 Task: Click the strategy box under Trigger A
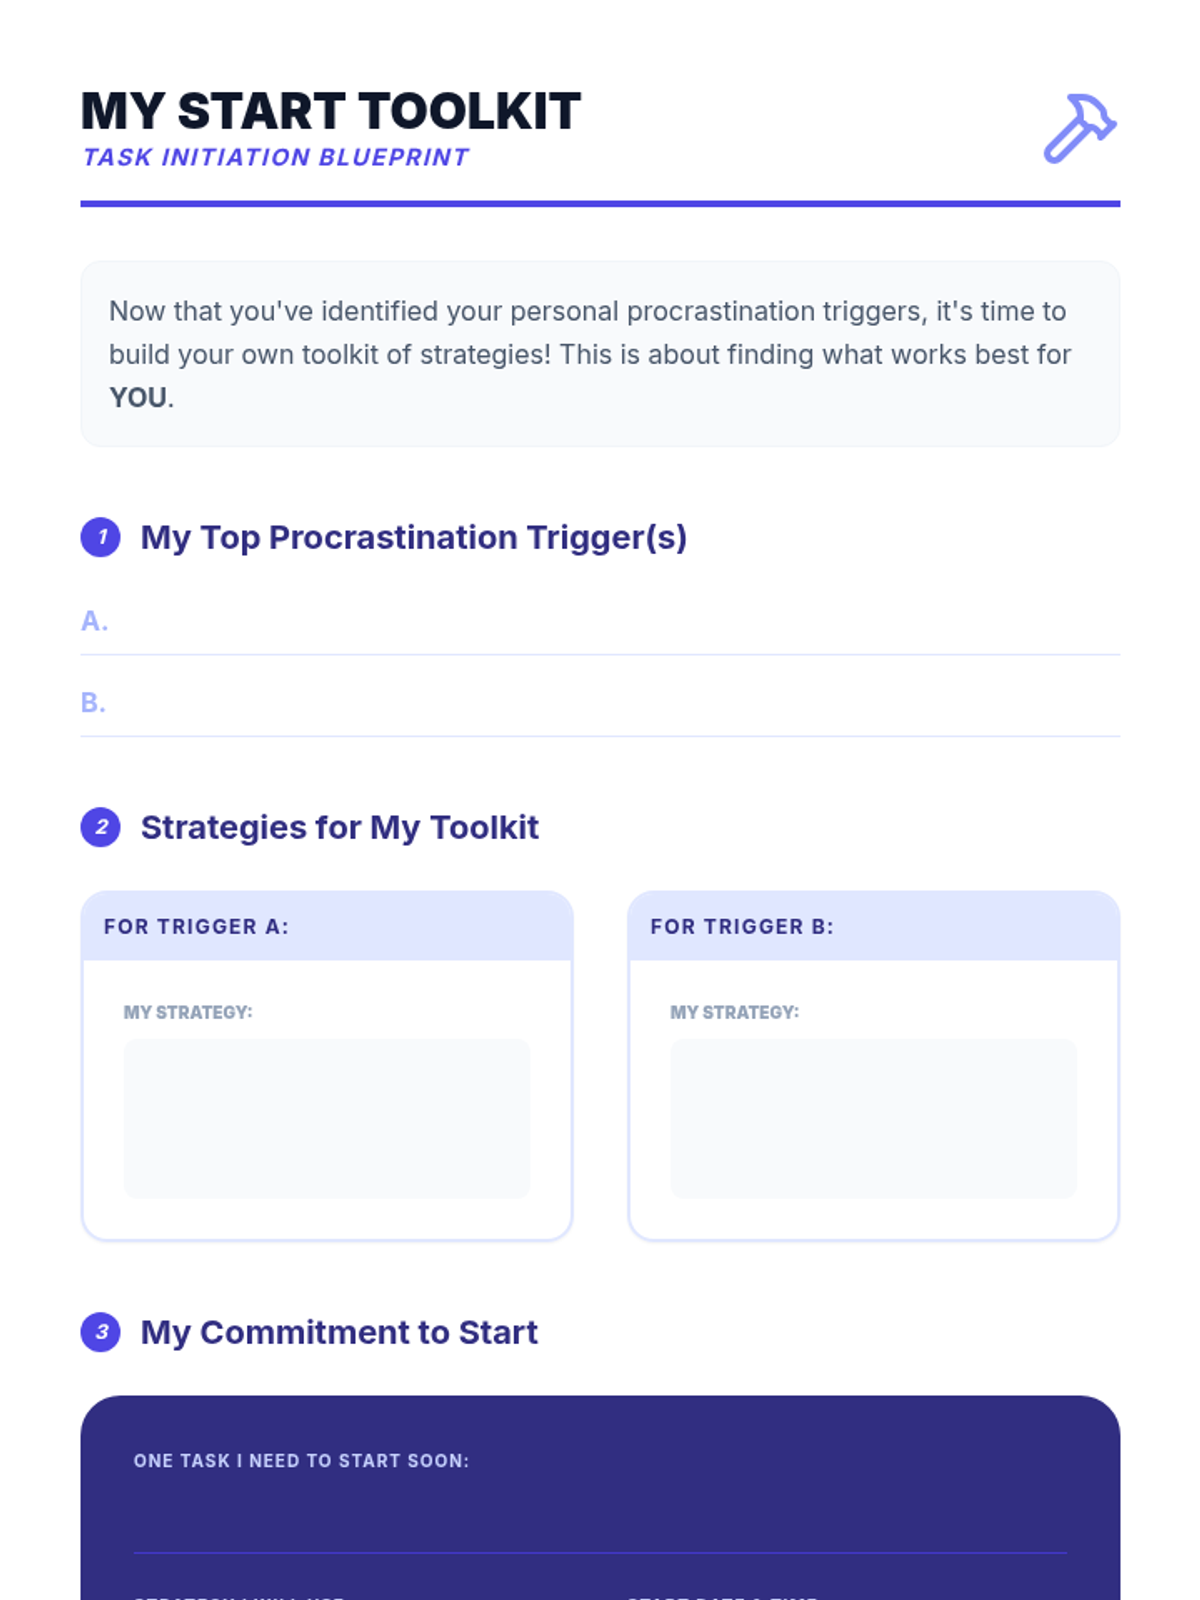[x=327, y=1118]
